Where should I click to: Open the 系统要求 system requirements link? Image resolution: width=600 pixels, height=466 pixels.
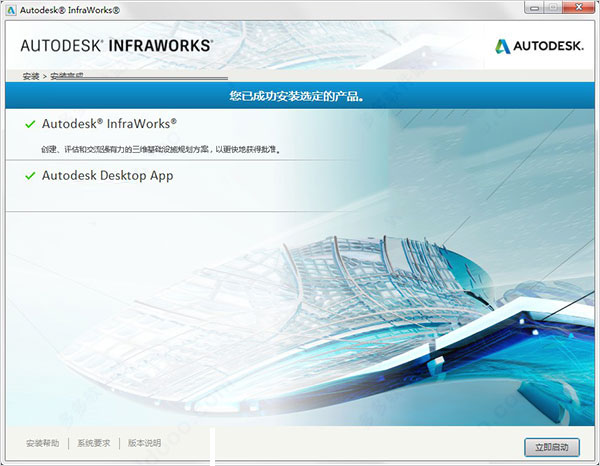[94, 443]
